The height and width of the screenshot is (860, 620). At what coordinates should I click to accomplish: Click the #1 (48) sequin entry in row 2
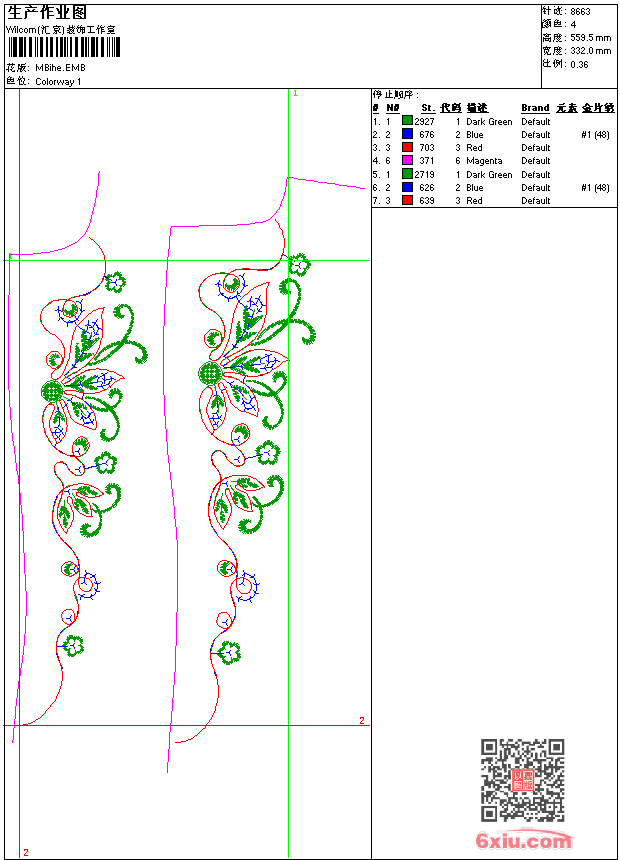click(595, 134)
